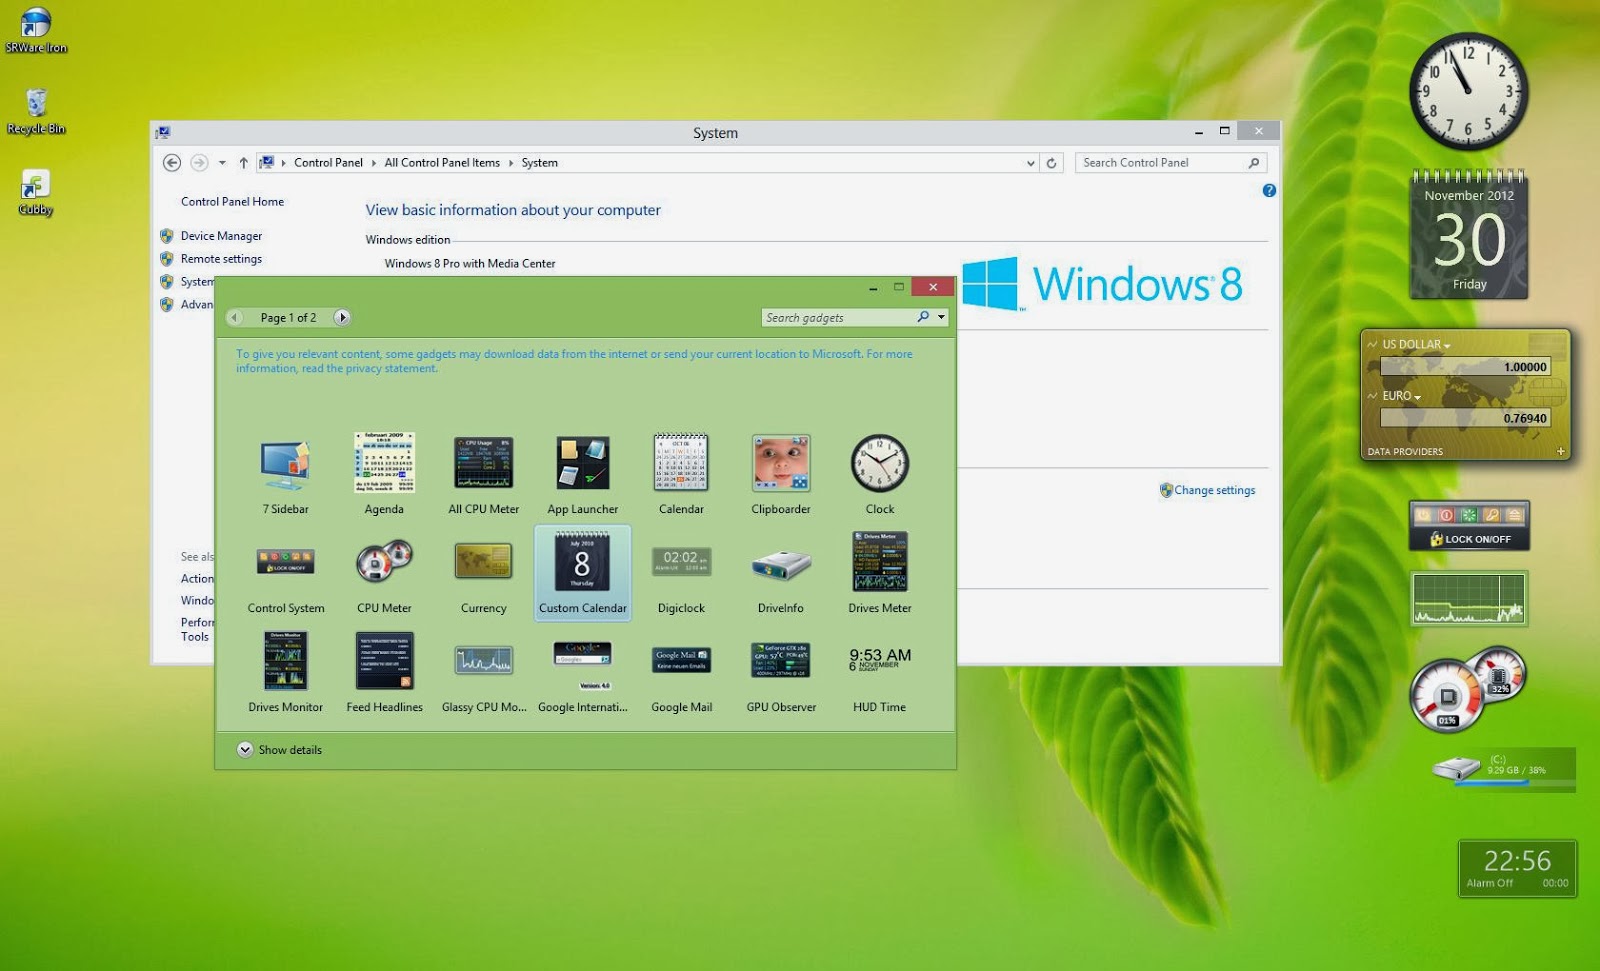Screen dimensions: 1600x971
Task: Click the November 2012 calendar gadget
Action: click(x=1469, y=235)
